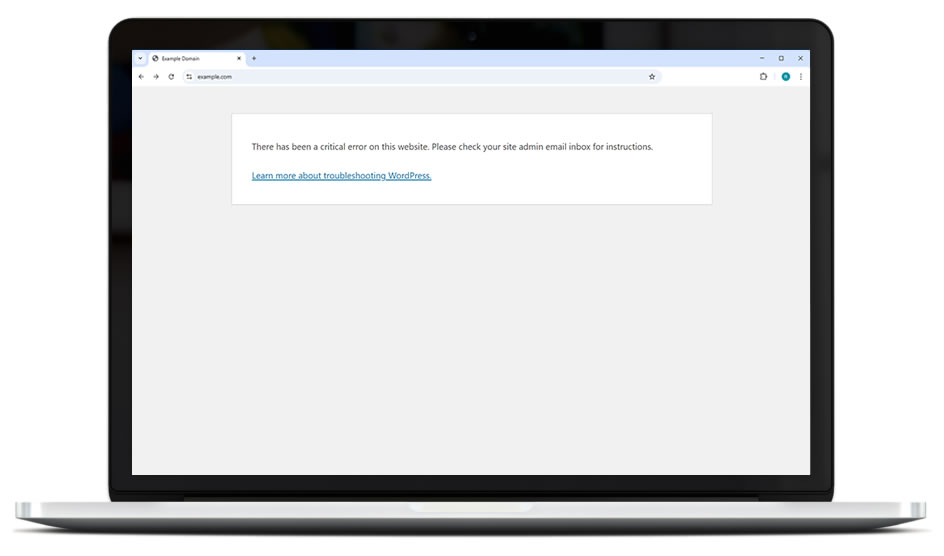Click the forward navigation arrow
The height and width of the screenshot is (556, 944).
coord(156,76)
